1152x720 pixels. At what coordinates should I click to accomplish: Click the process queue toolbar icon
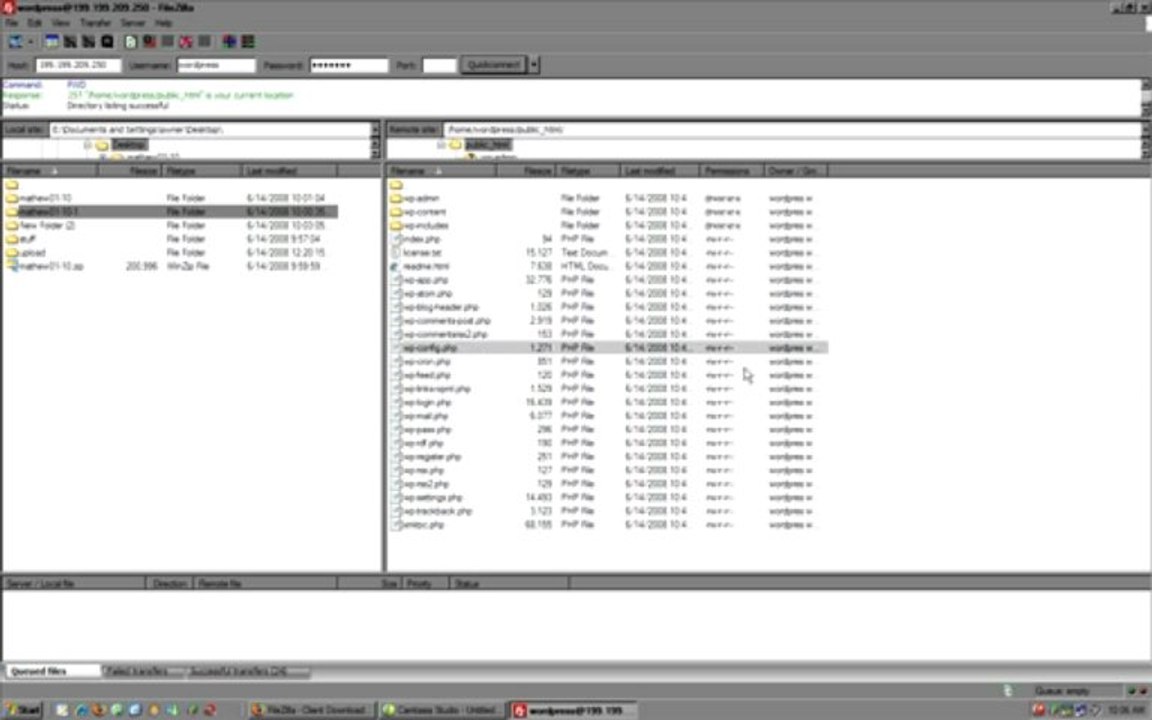coord(149,42)
